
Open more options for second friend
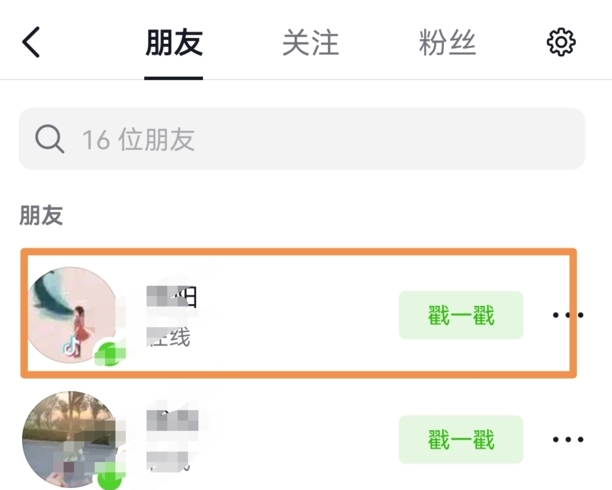[x=568, y=439]
